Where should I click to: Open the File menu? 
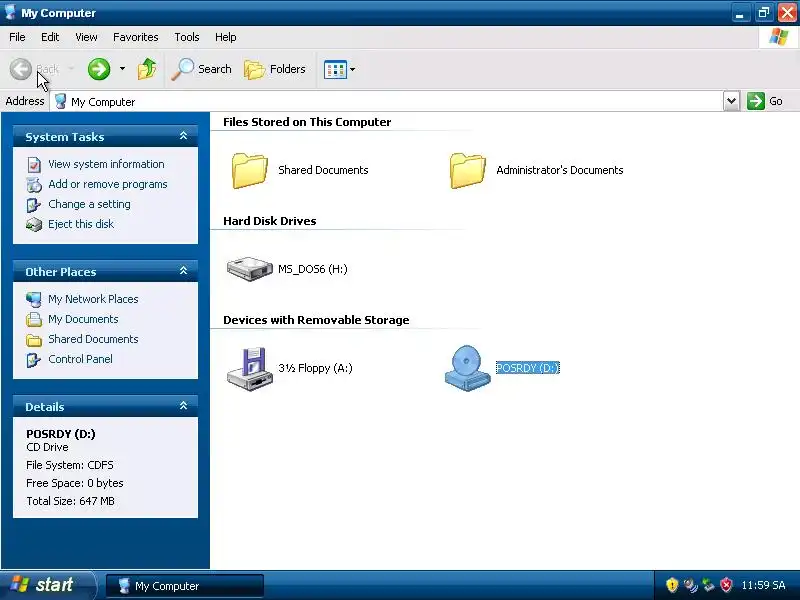coord(17,37)
